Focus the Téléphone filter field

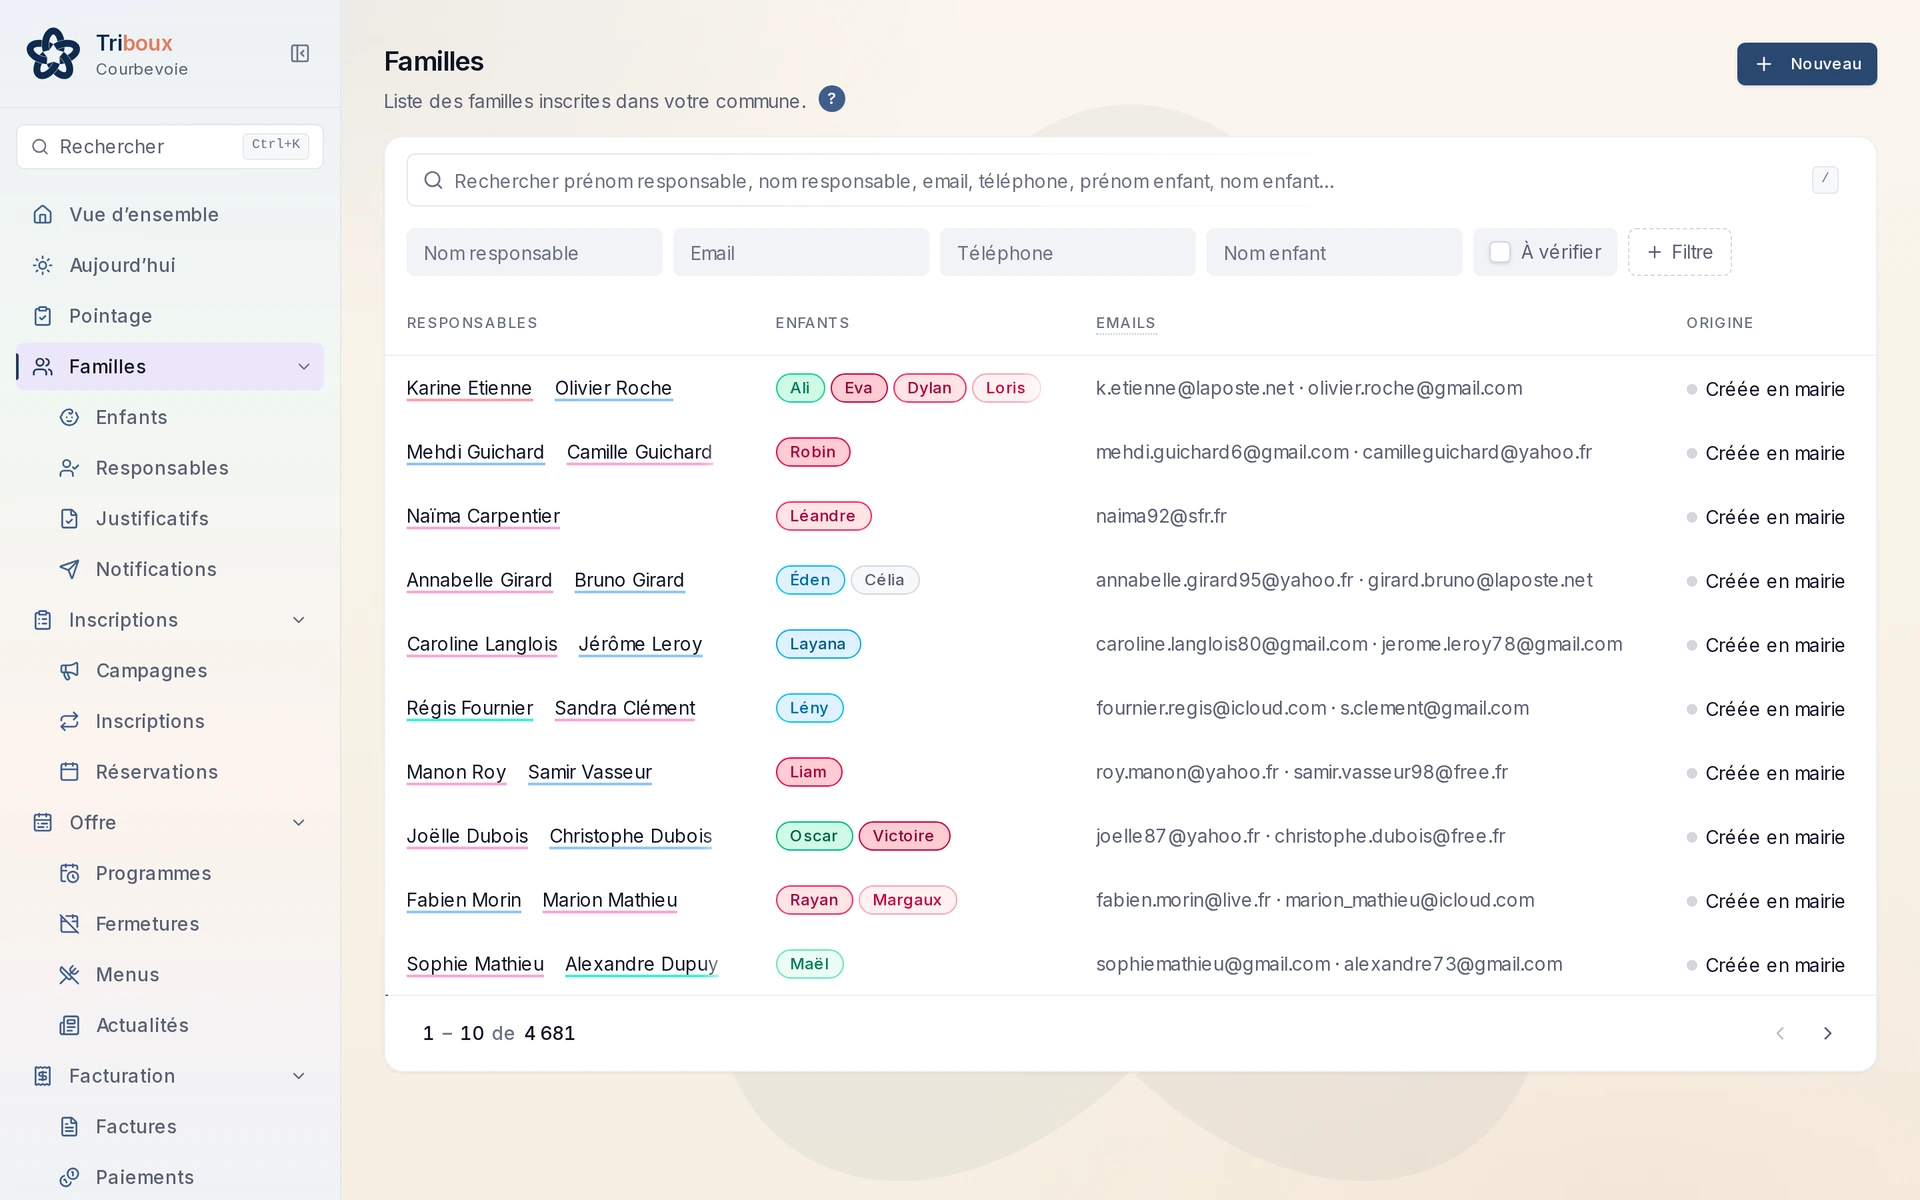coord(1067,252)
